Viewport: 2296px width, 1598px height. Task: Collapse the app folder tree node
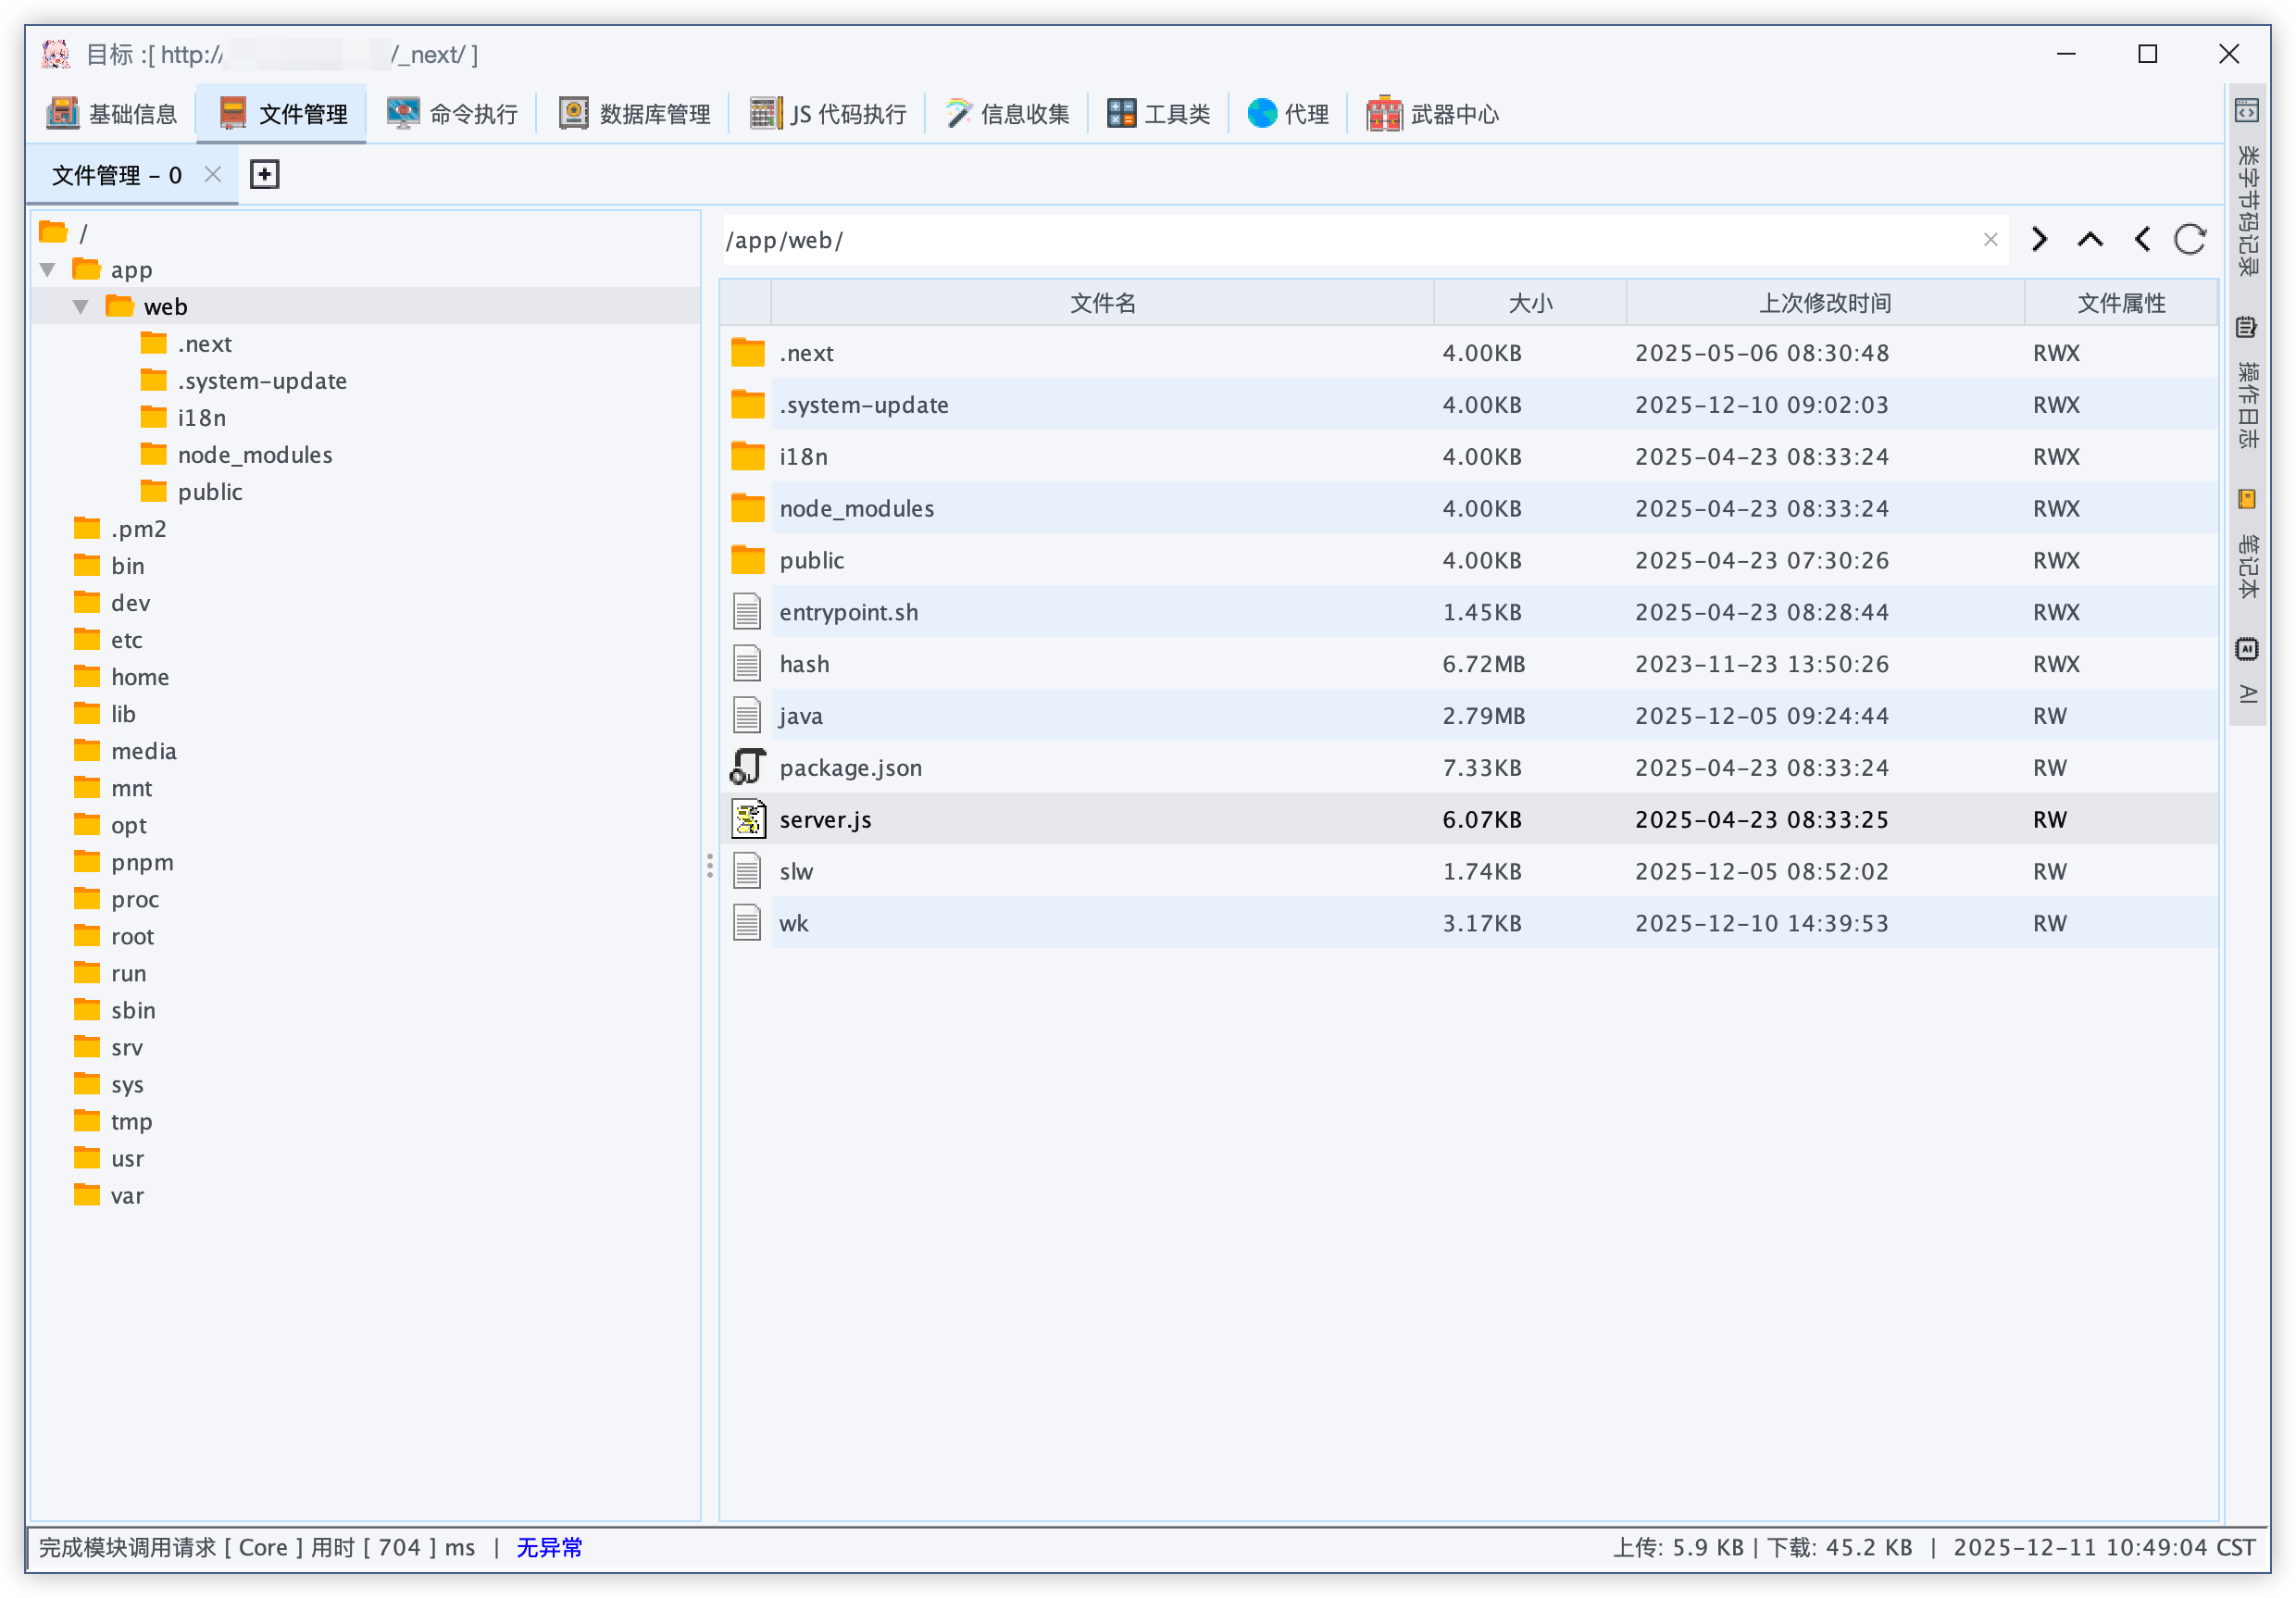tap(47, 270)
